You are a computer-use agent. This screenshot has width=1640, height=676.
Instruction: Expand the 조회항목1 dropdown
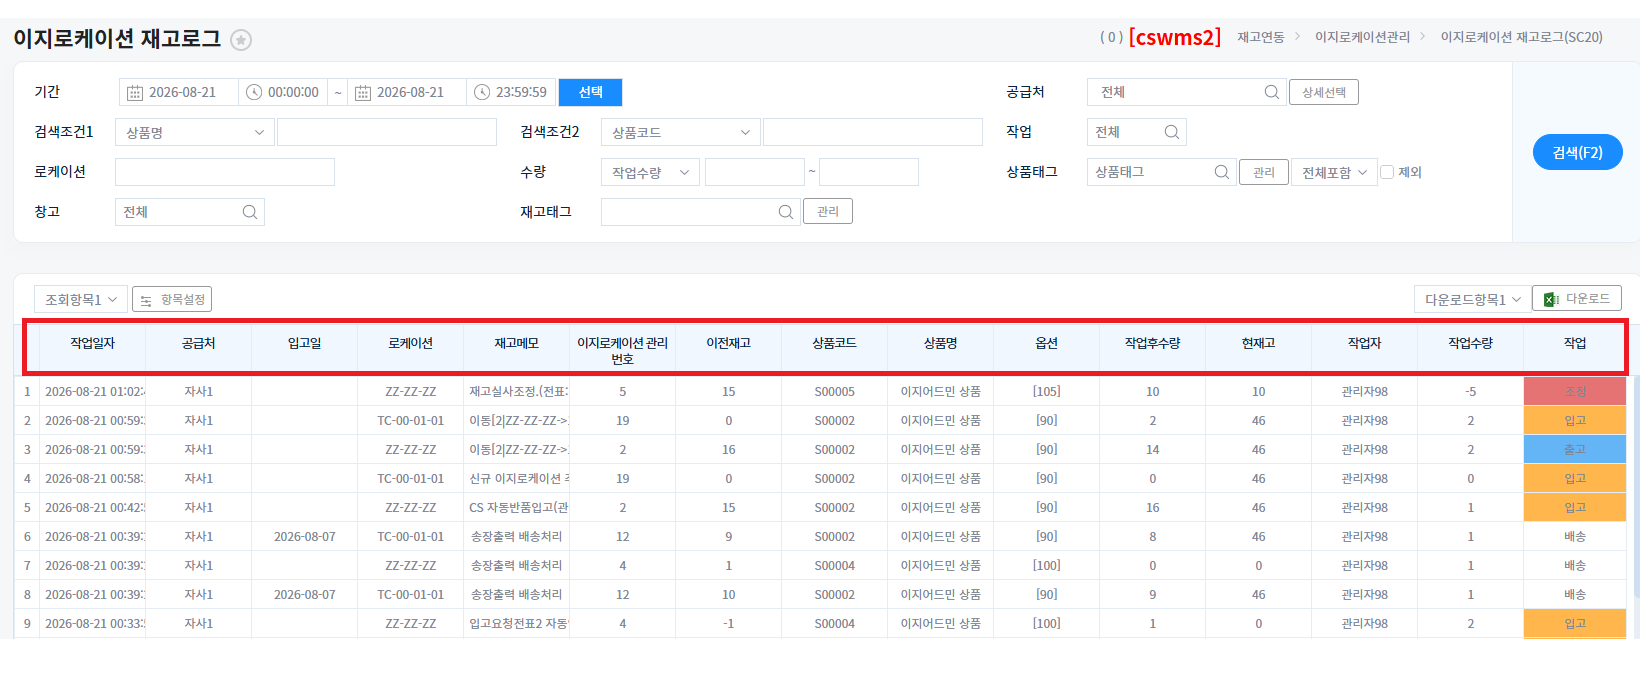pyautogui.click(x=81, y=299)
